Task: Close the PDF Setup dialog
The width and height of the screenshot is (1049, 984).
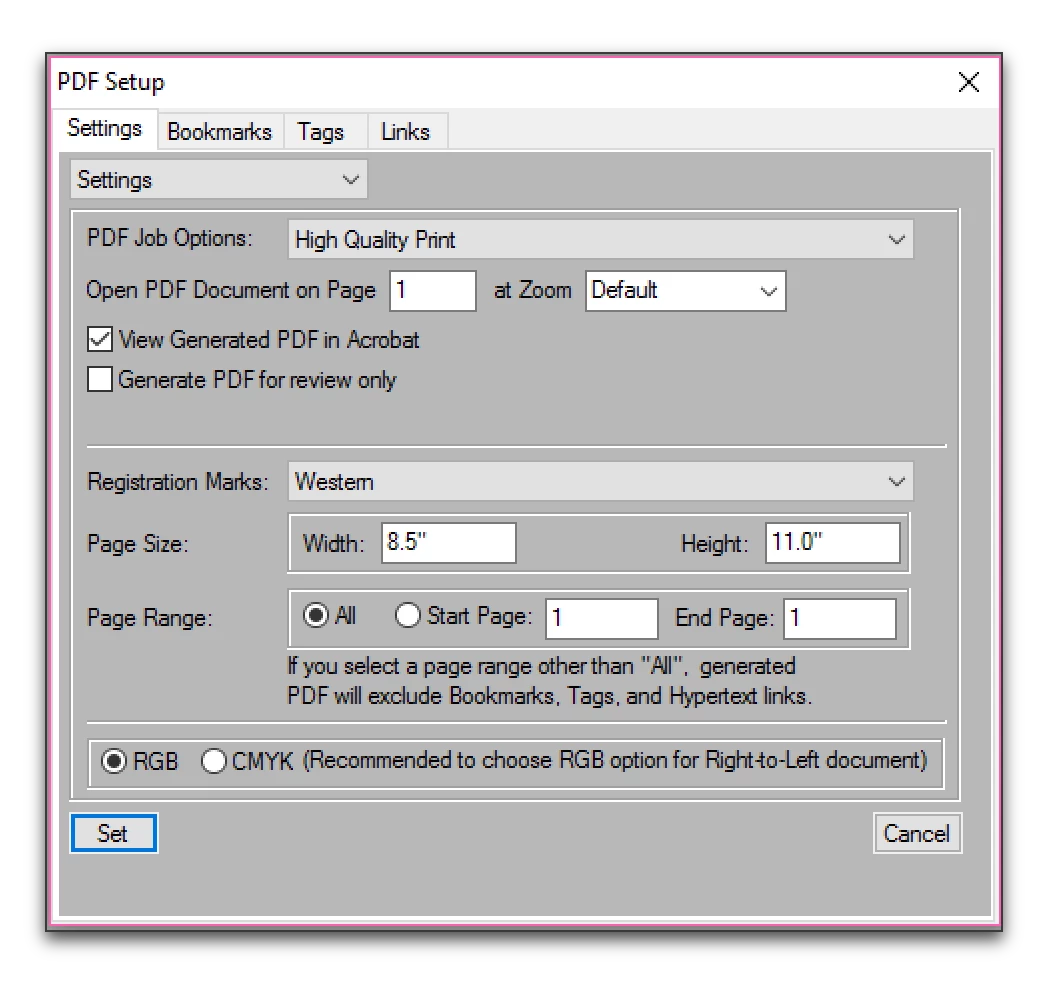Action: [969, 82]
